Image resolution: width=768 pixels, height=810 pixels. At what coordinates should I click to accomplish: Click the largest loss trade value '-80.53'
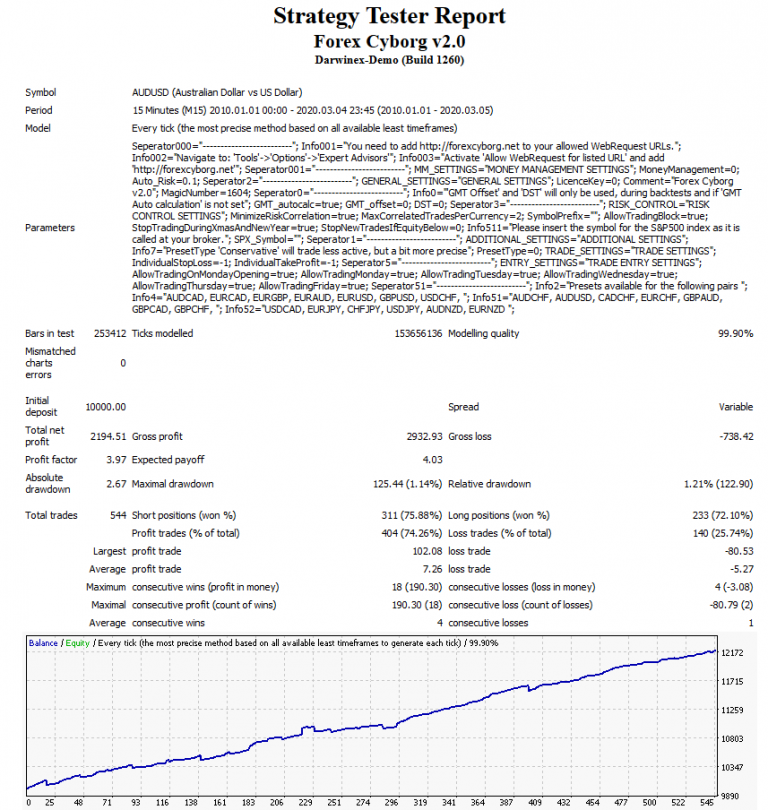pyautogui.click(x=739, y=551)
